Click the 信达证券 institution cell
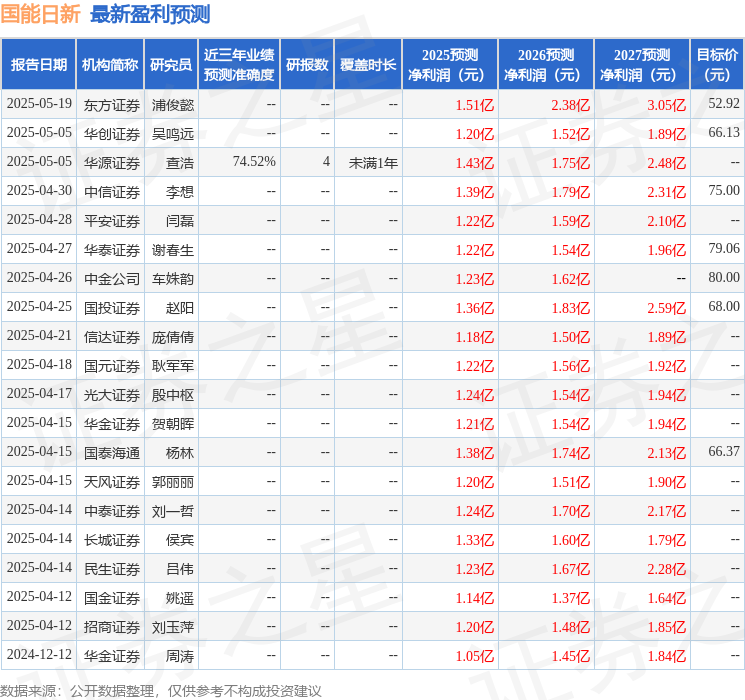This screenshot has width=745, height=700. point(112,337)
